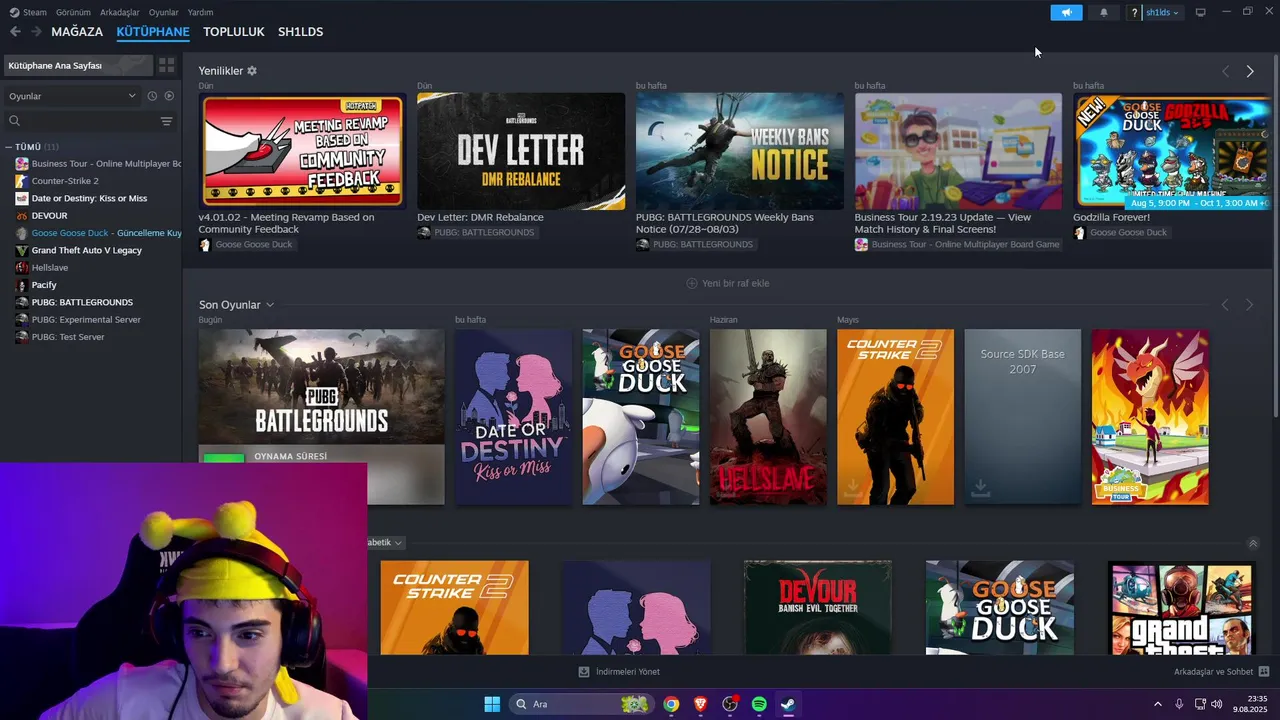This screenshot has height=720, width=1280.
Task: Select PUBG: Test Server in list
Action: tap(68, 337)
